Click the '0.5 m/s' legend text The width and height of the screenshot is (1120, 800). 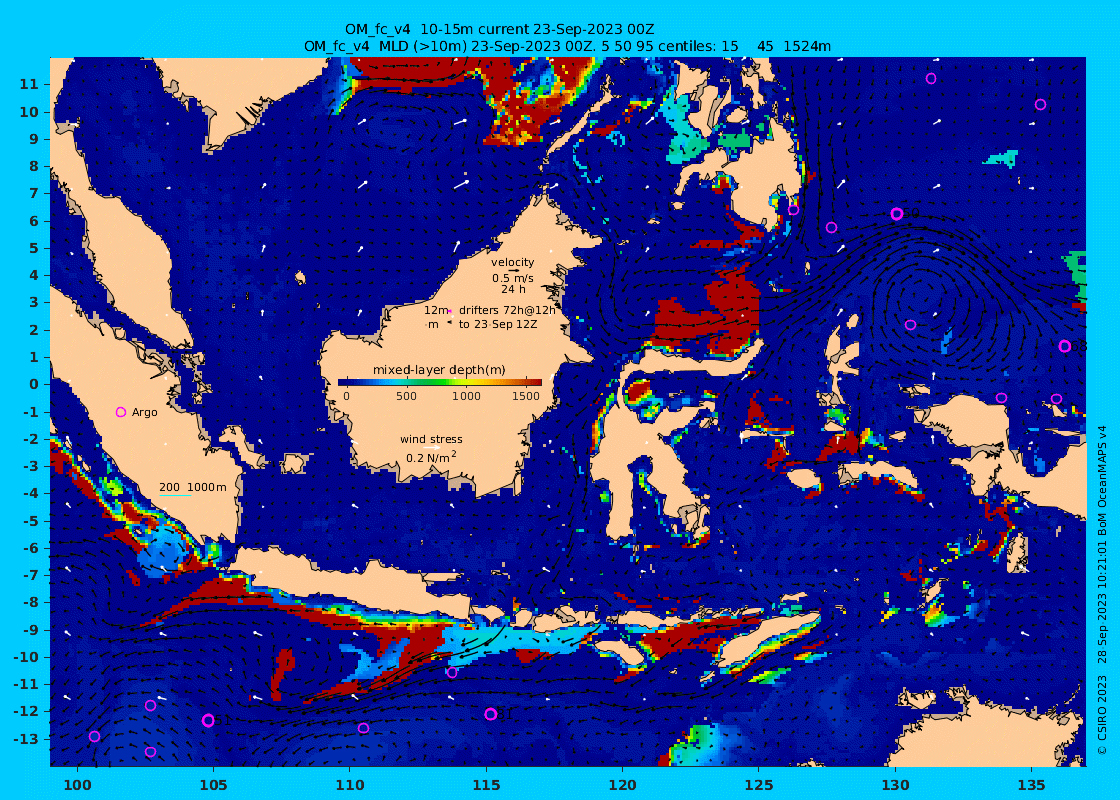pyautogui.click(x=512, y=279)
